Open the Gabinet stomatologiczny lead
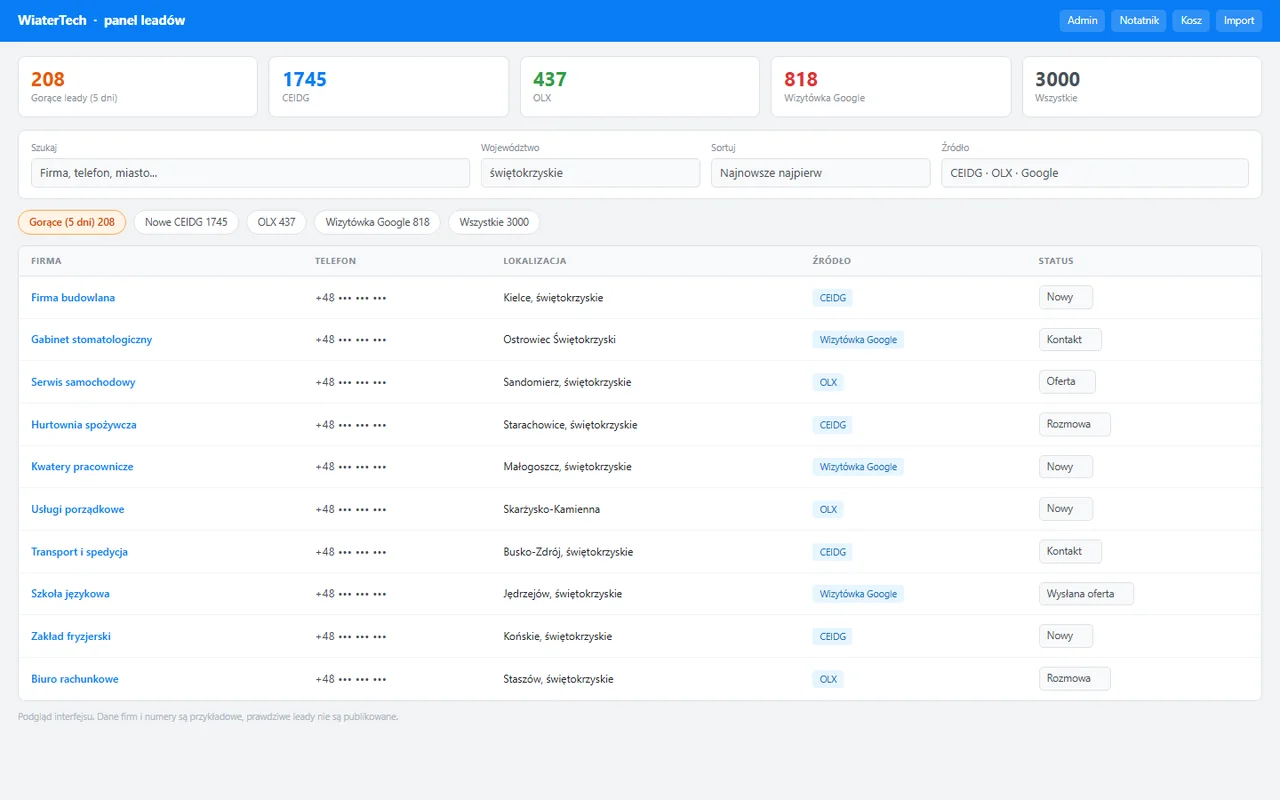 [x=92, y=340]
